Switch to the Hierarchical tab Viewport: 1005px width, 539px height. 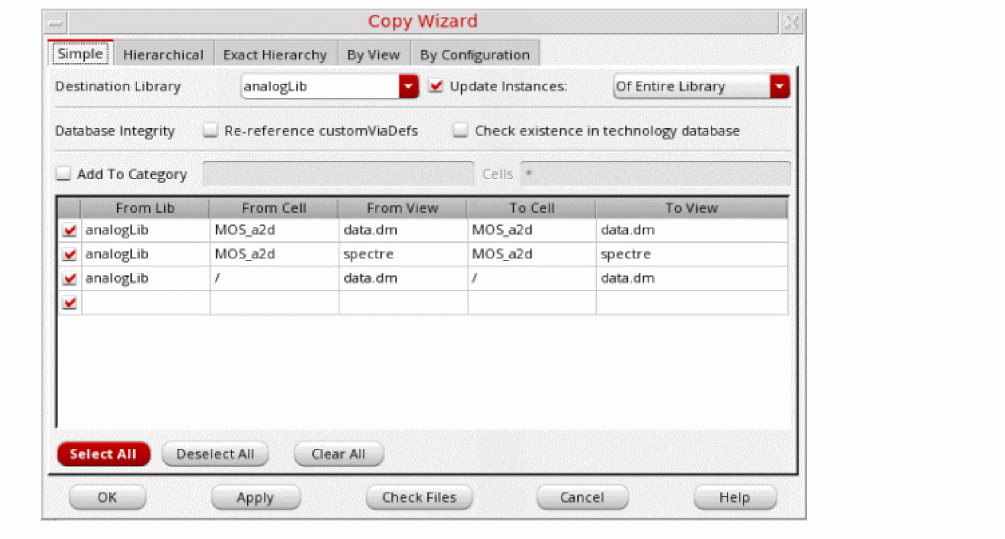tap(163, 54)
